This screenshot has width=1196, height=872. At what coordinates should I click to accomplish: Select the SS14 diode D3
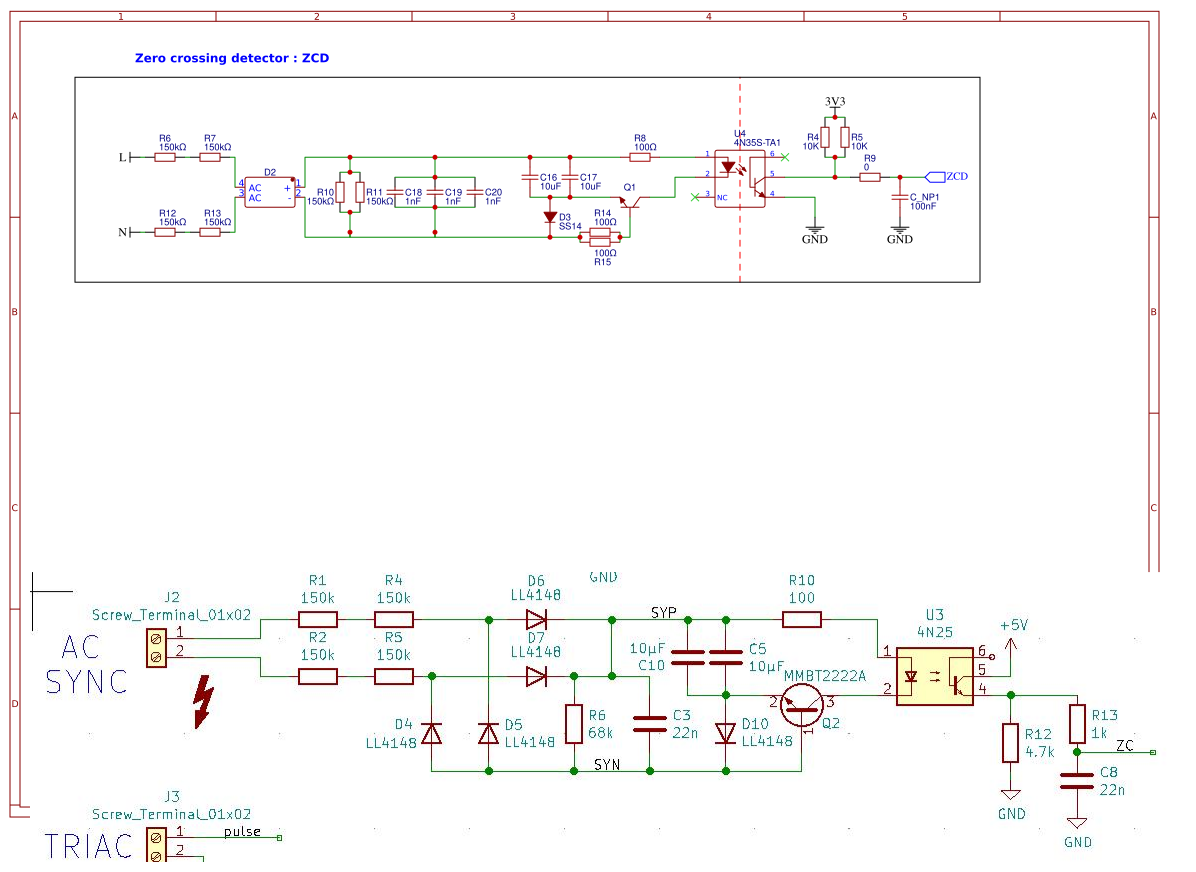(x=550, y=215)
